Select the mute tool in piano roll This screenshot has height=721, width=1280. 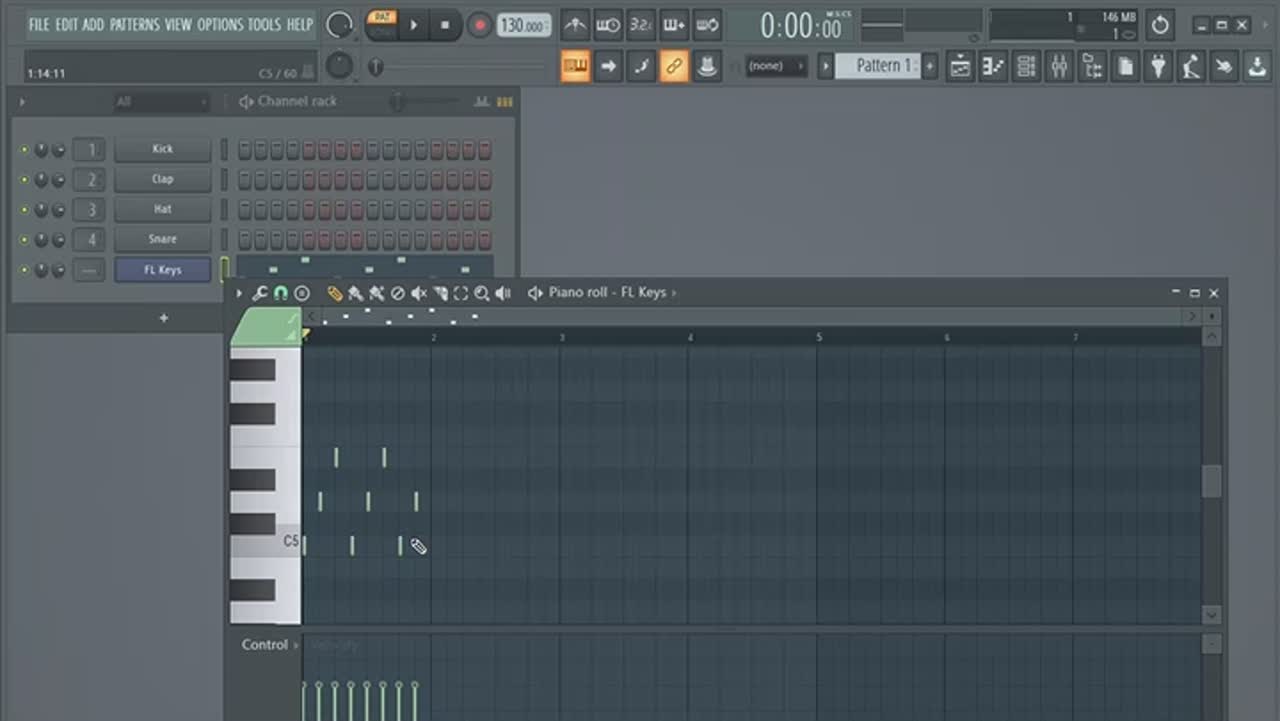419,293
